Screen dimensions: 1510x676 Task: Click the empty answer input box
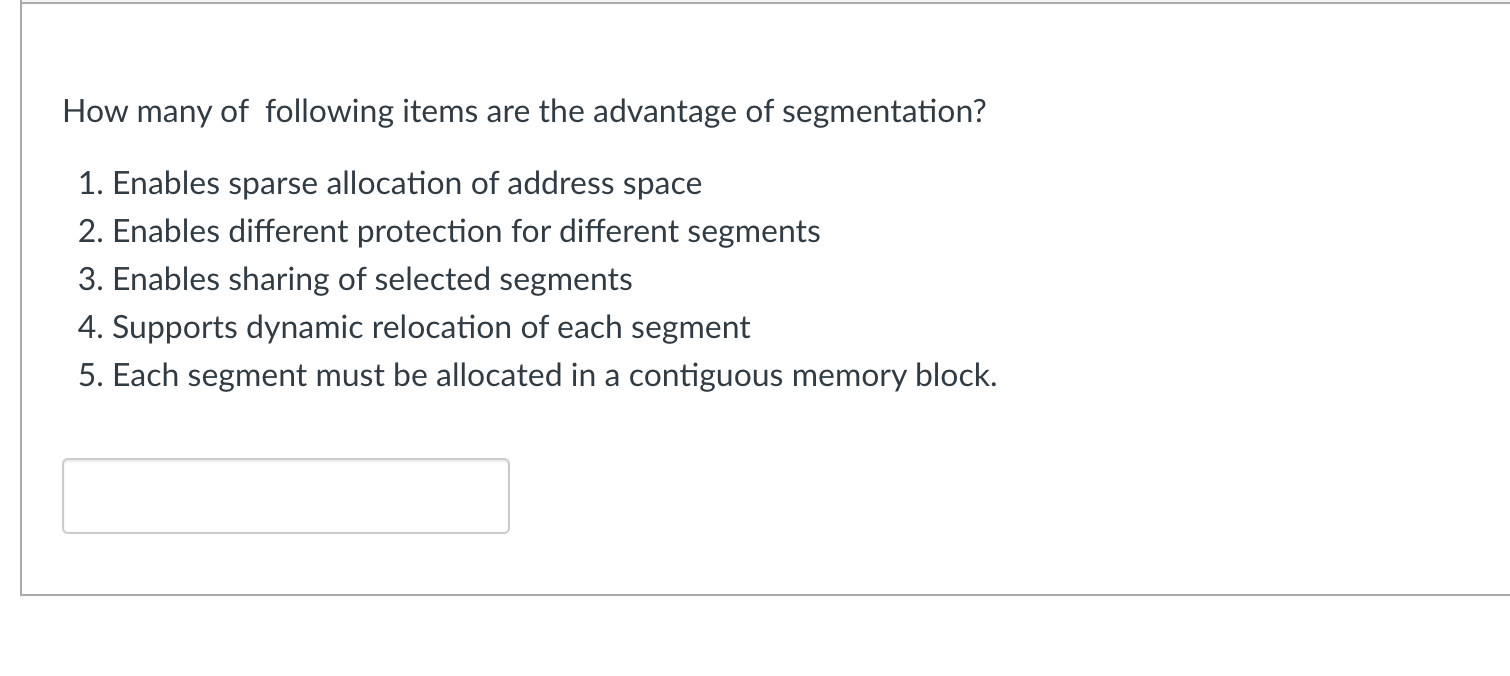(x=285, y=496)
